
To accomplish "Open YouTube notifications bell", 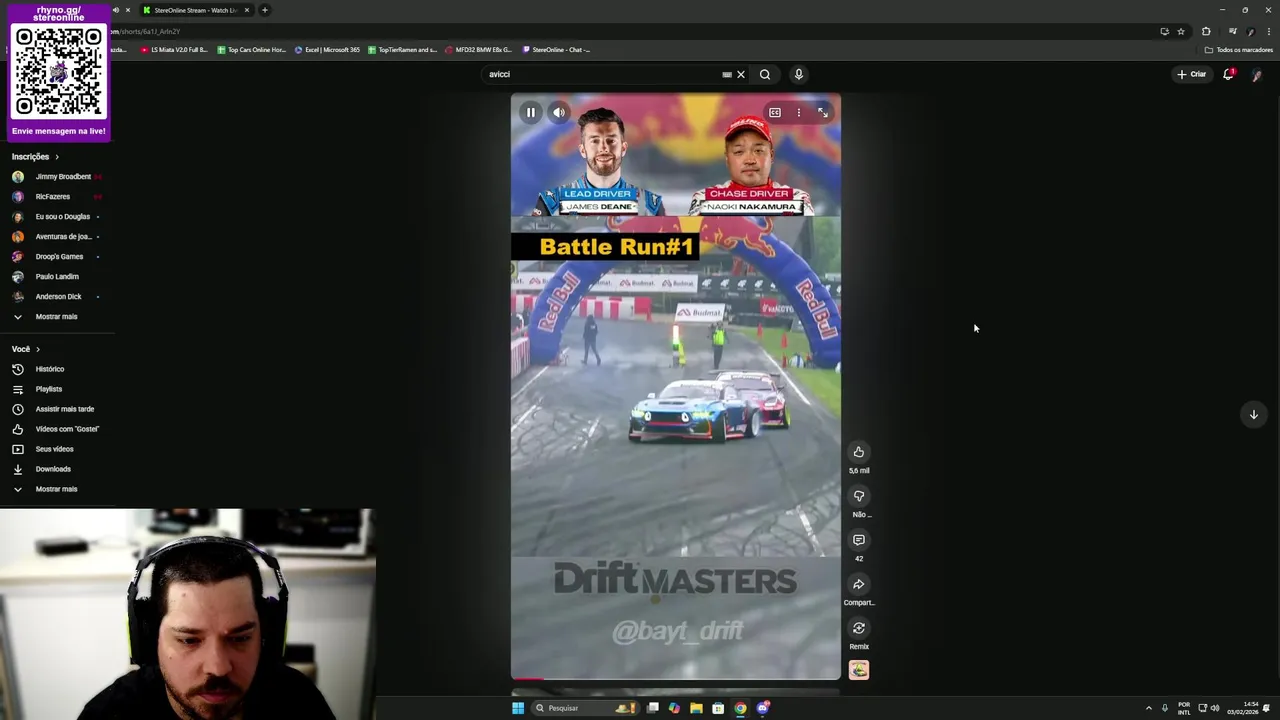I will pos(1228,74).
